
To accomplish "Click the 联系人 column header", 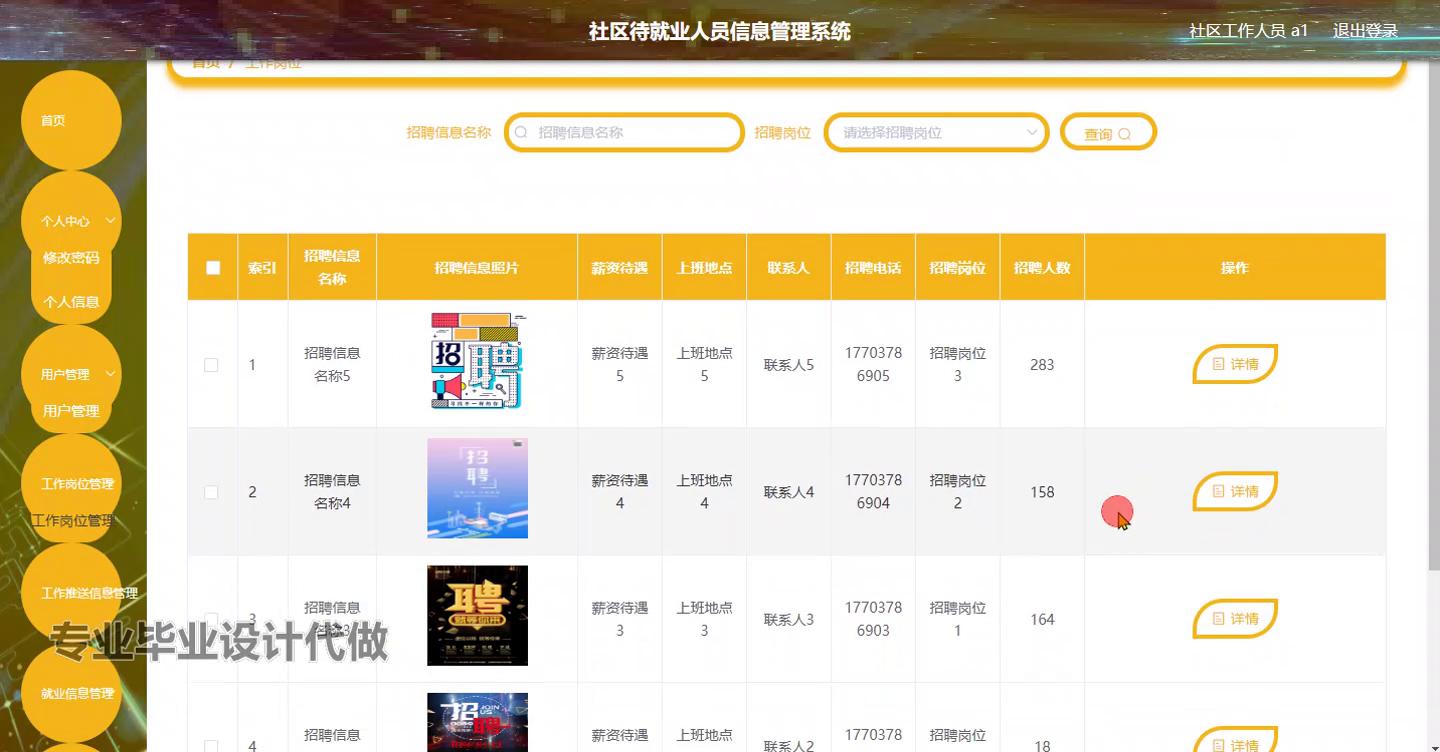I will pos(788,267).
